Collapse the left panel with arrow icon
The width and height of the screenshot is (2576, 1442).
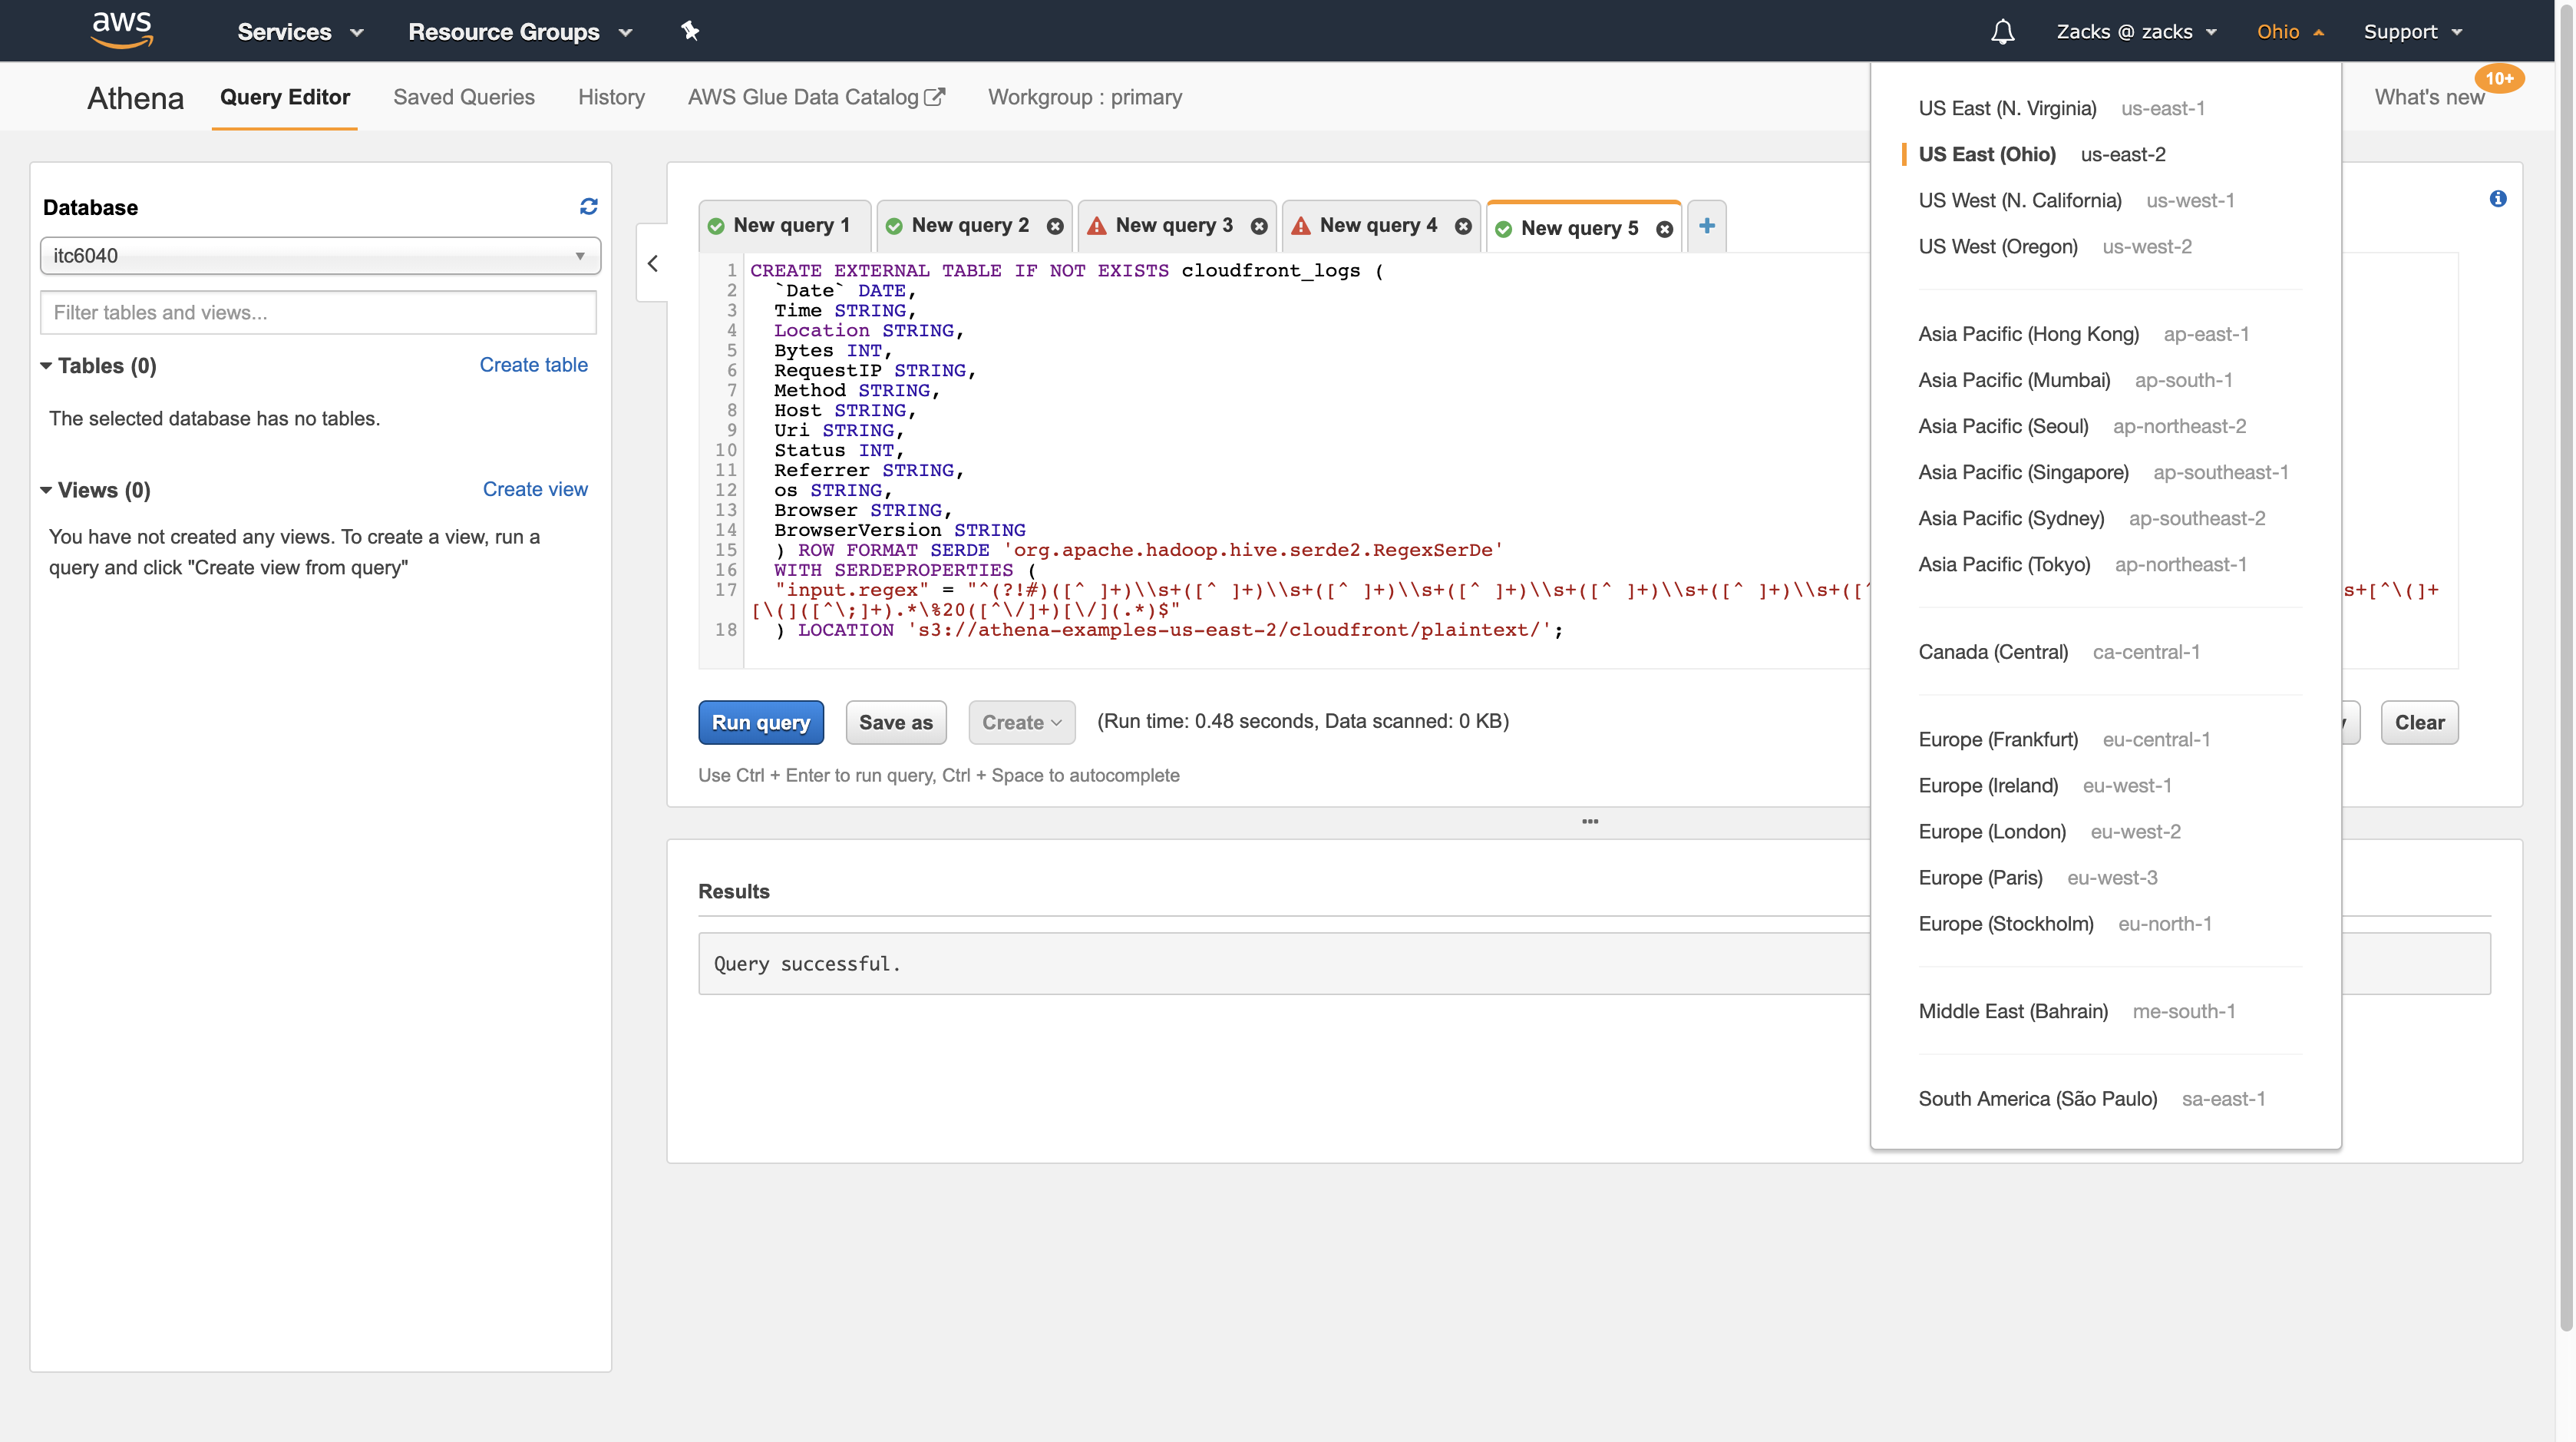coord(653,263)
